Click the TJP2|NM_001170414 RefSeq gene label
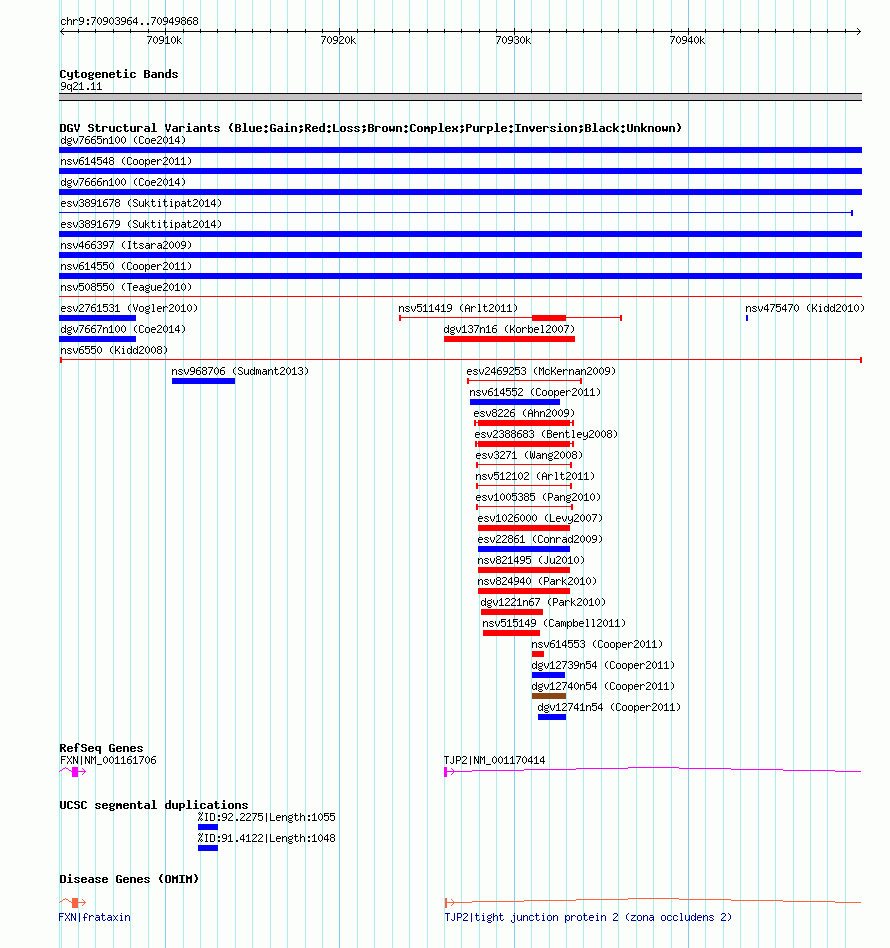Viewport: 890px width, 948px height. 494,761
